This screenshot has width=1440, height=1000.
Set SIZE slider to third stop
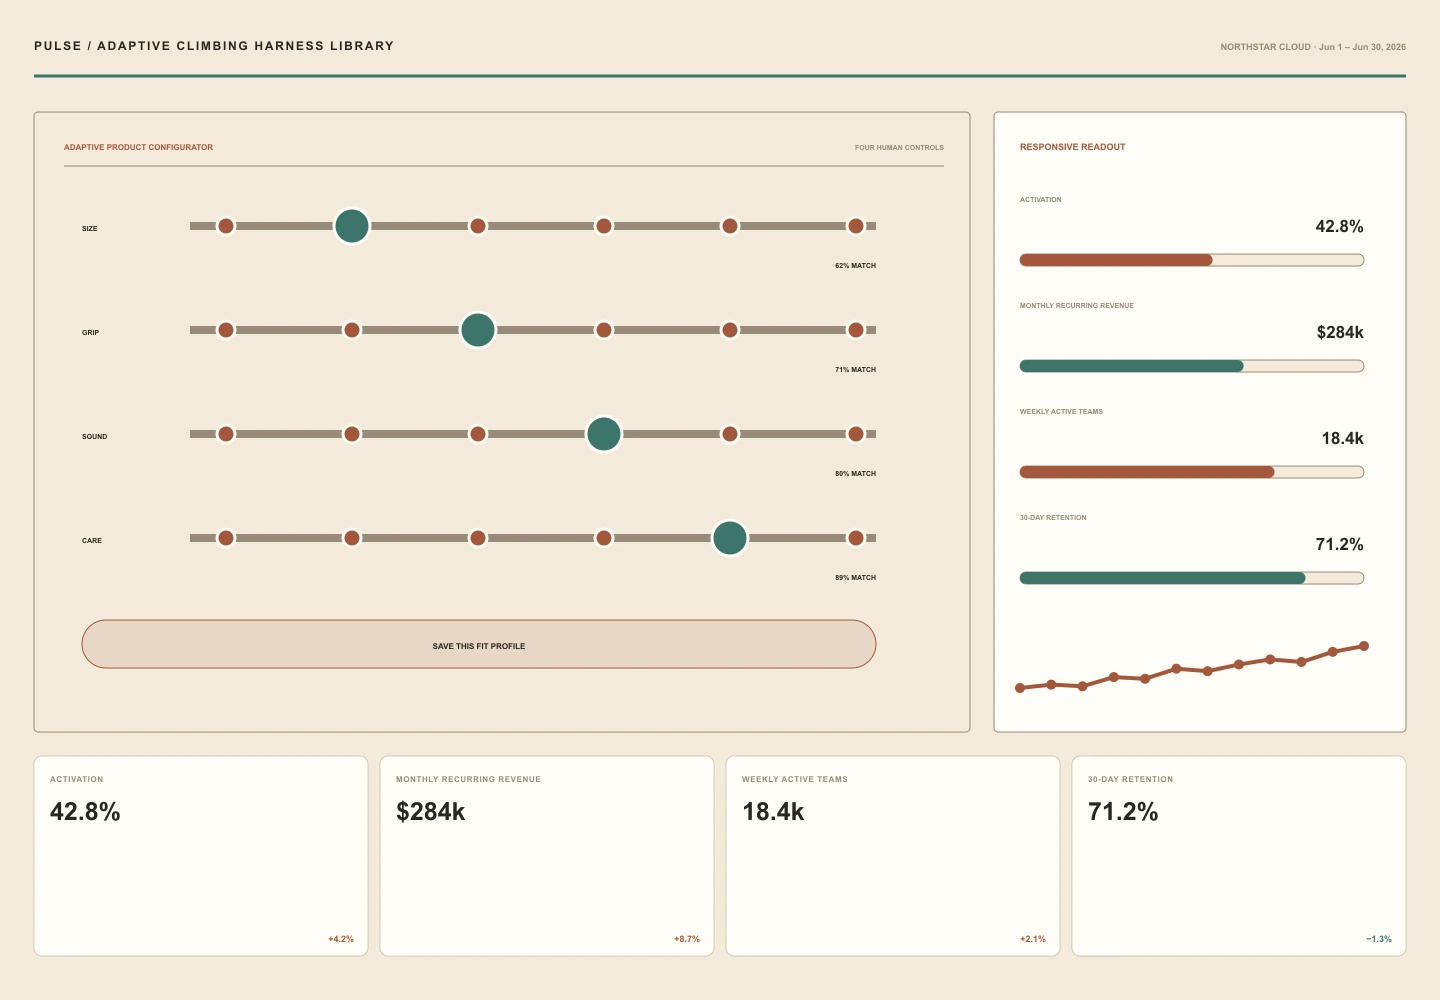478,226
